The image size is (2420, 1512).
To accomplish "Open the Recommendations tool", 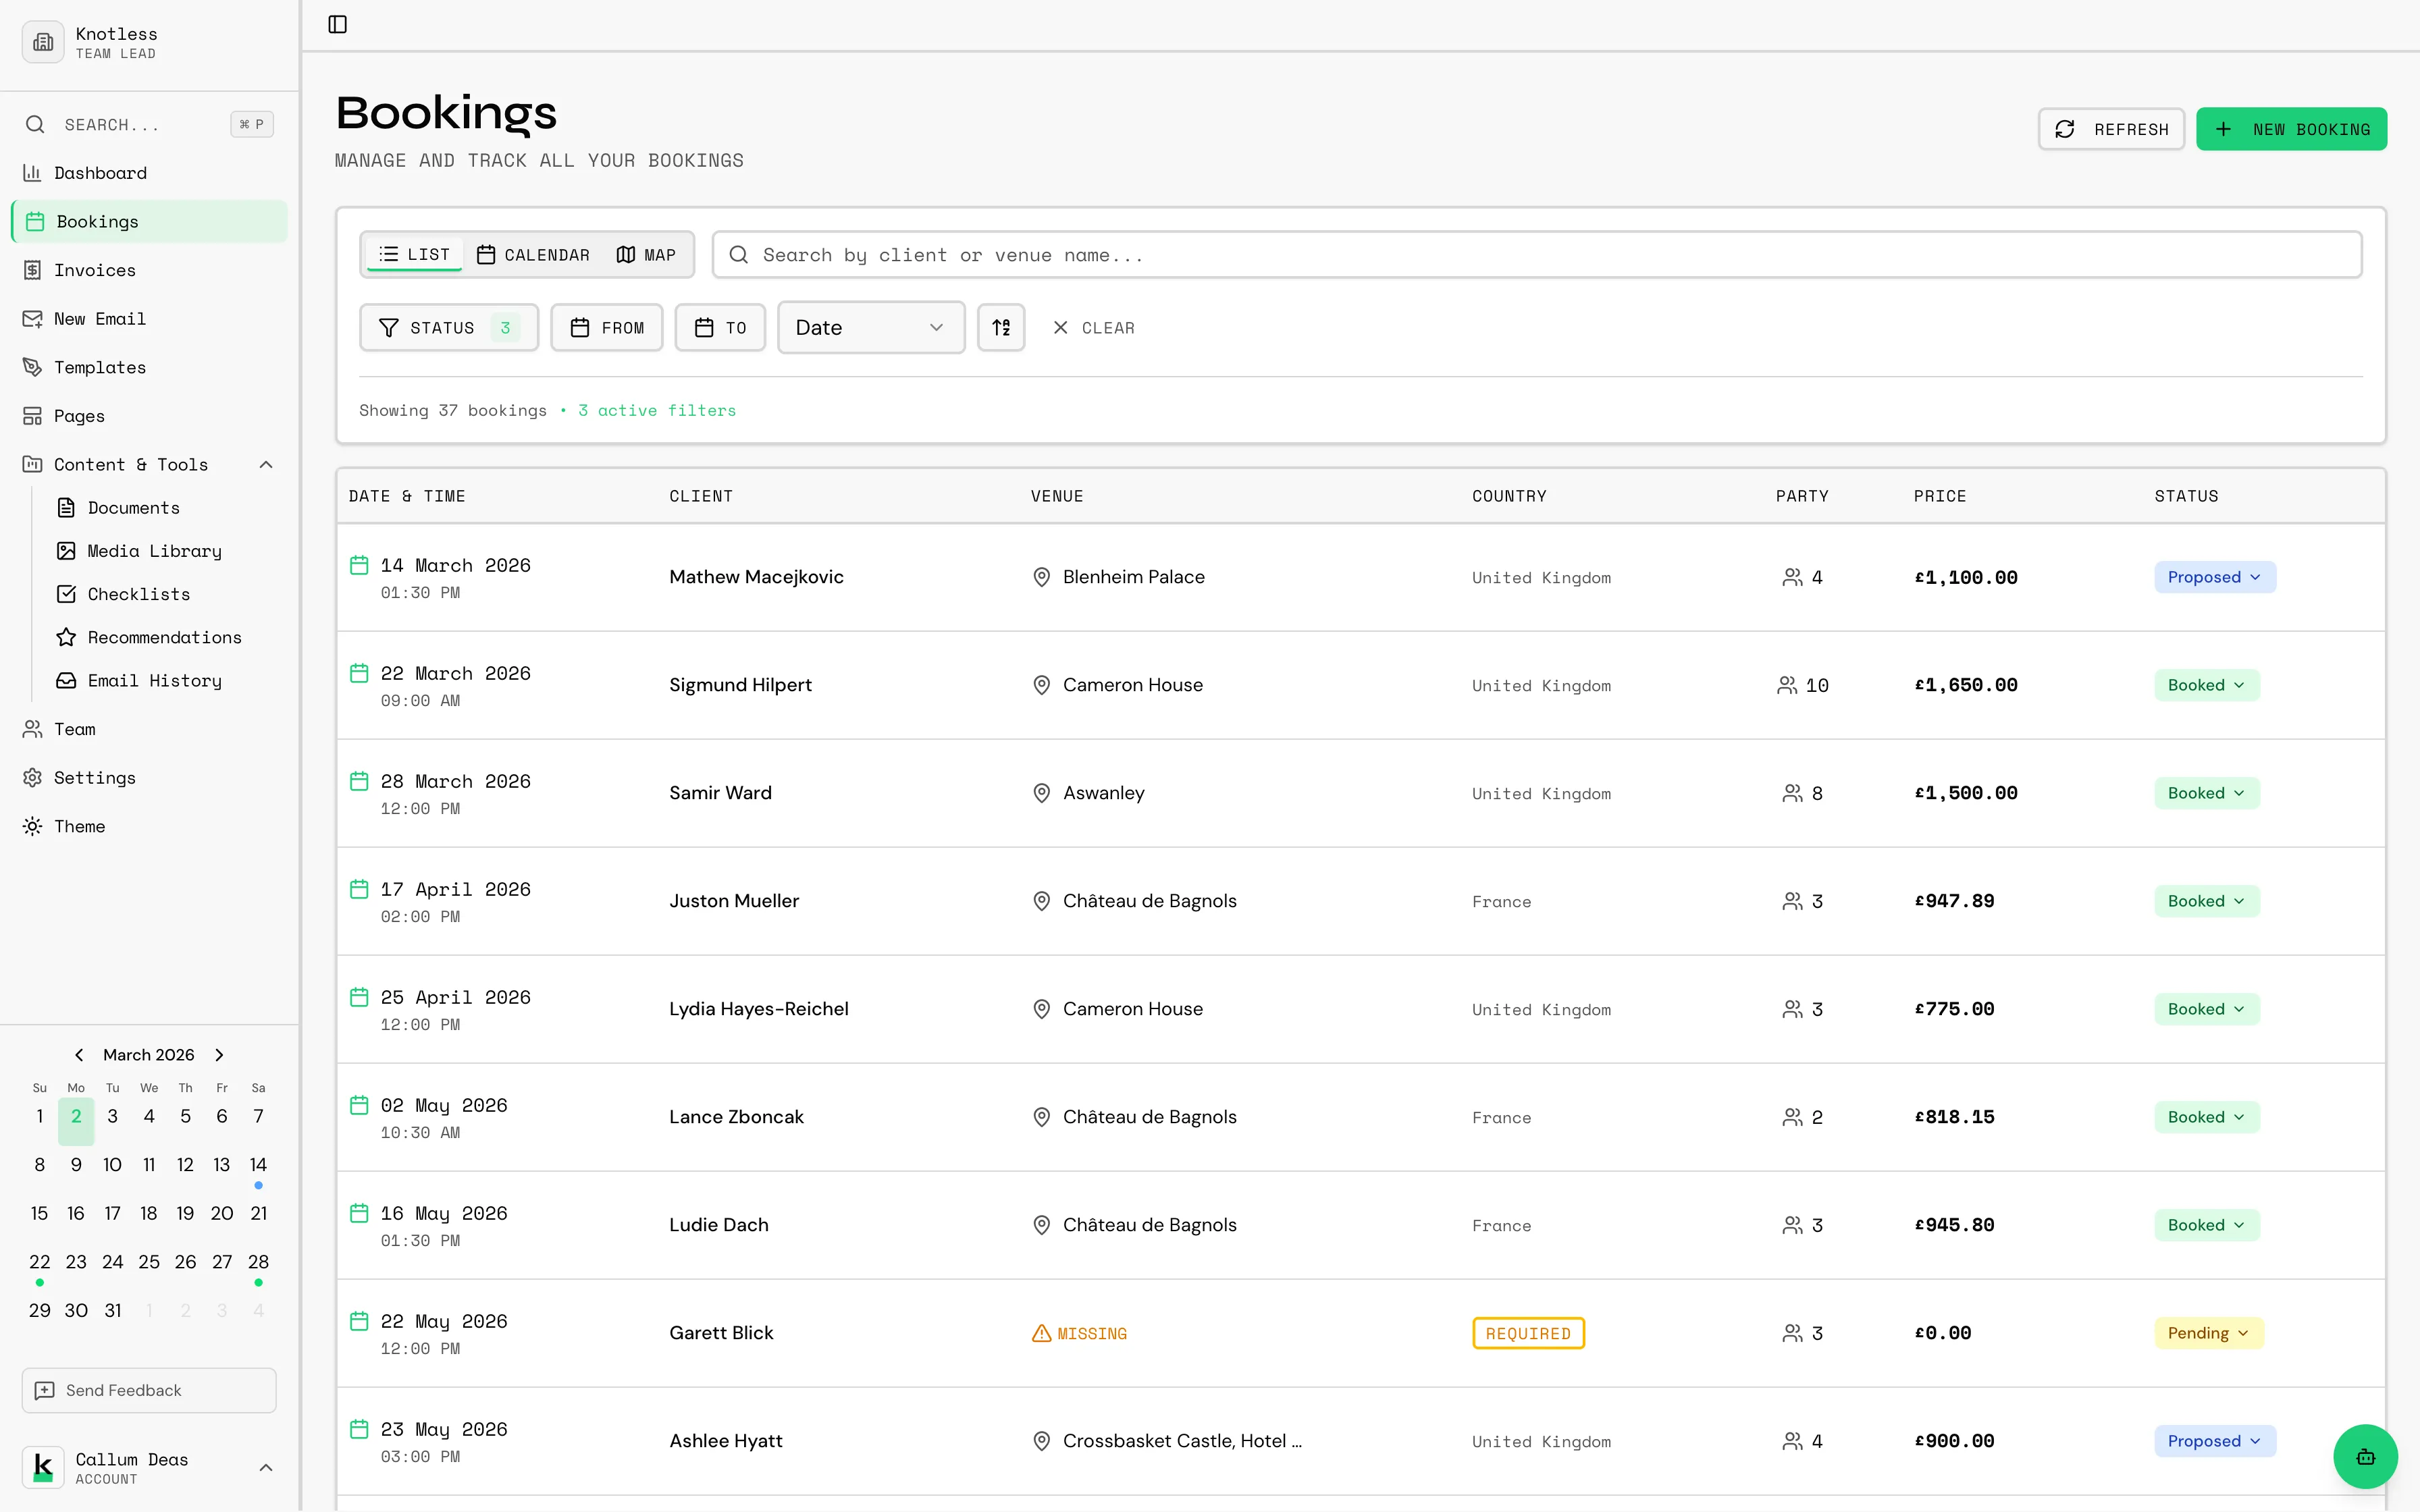I will [x=163, y=637].
